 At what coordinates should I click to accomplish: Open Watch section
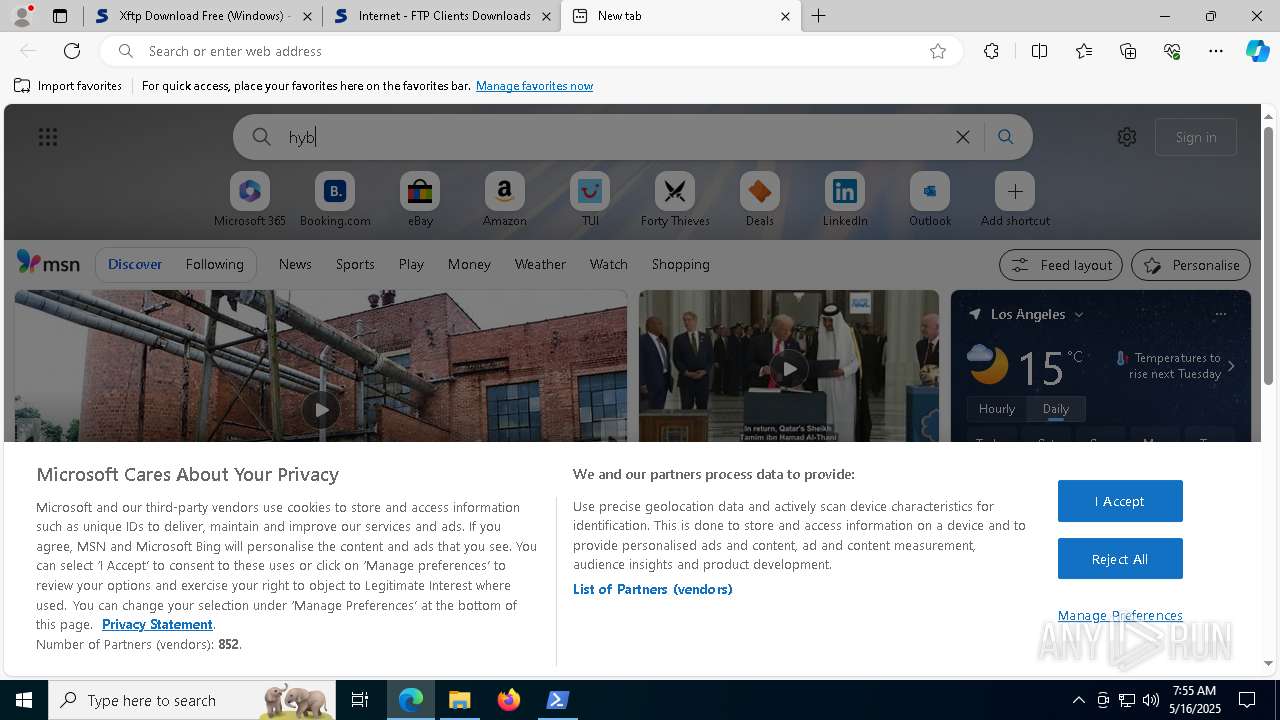(609, 264)
